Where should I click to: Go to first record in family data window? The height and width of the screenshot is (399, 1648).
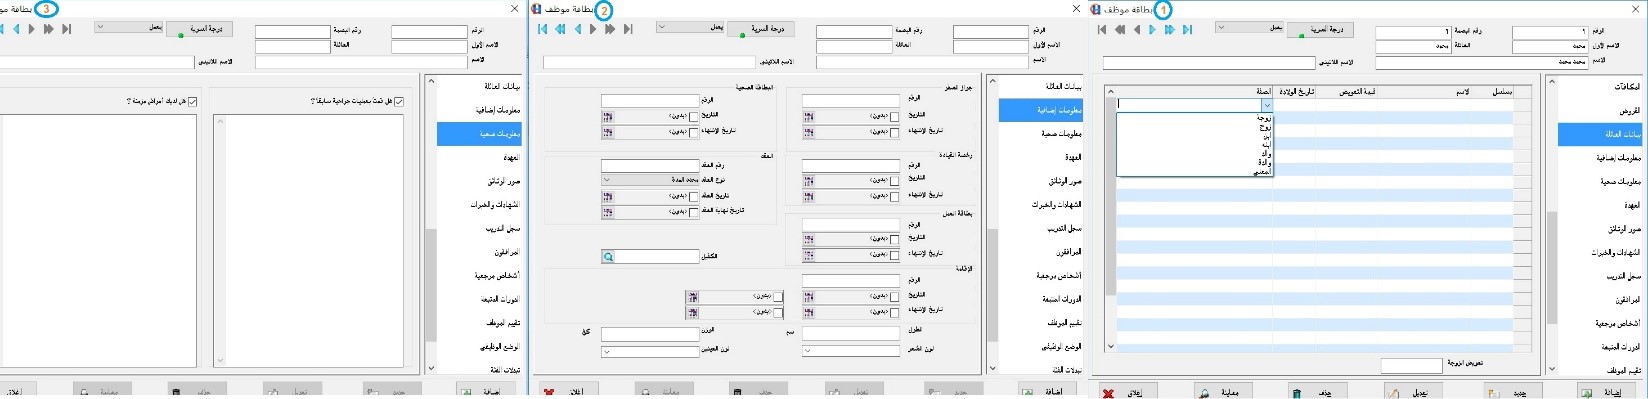click(1103, 30)
